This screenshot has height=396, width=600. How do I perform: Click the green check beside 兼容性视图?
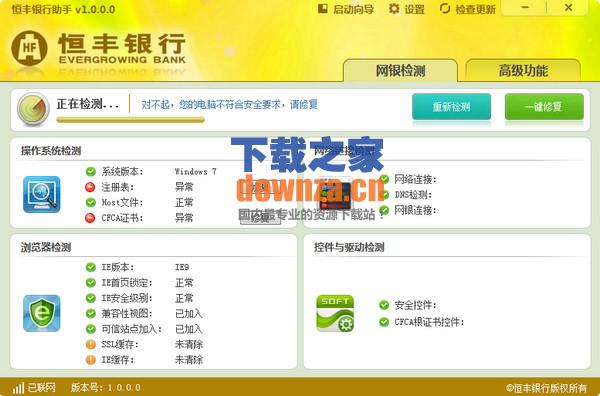[91, 313]
